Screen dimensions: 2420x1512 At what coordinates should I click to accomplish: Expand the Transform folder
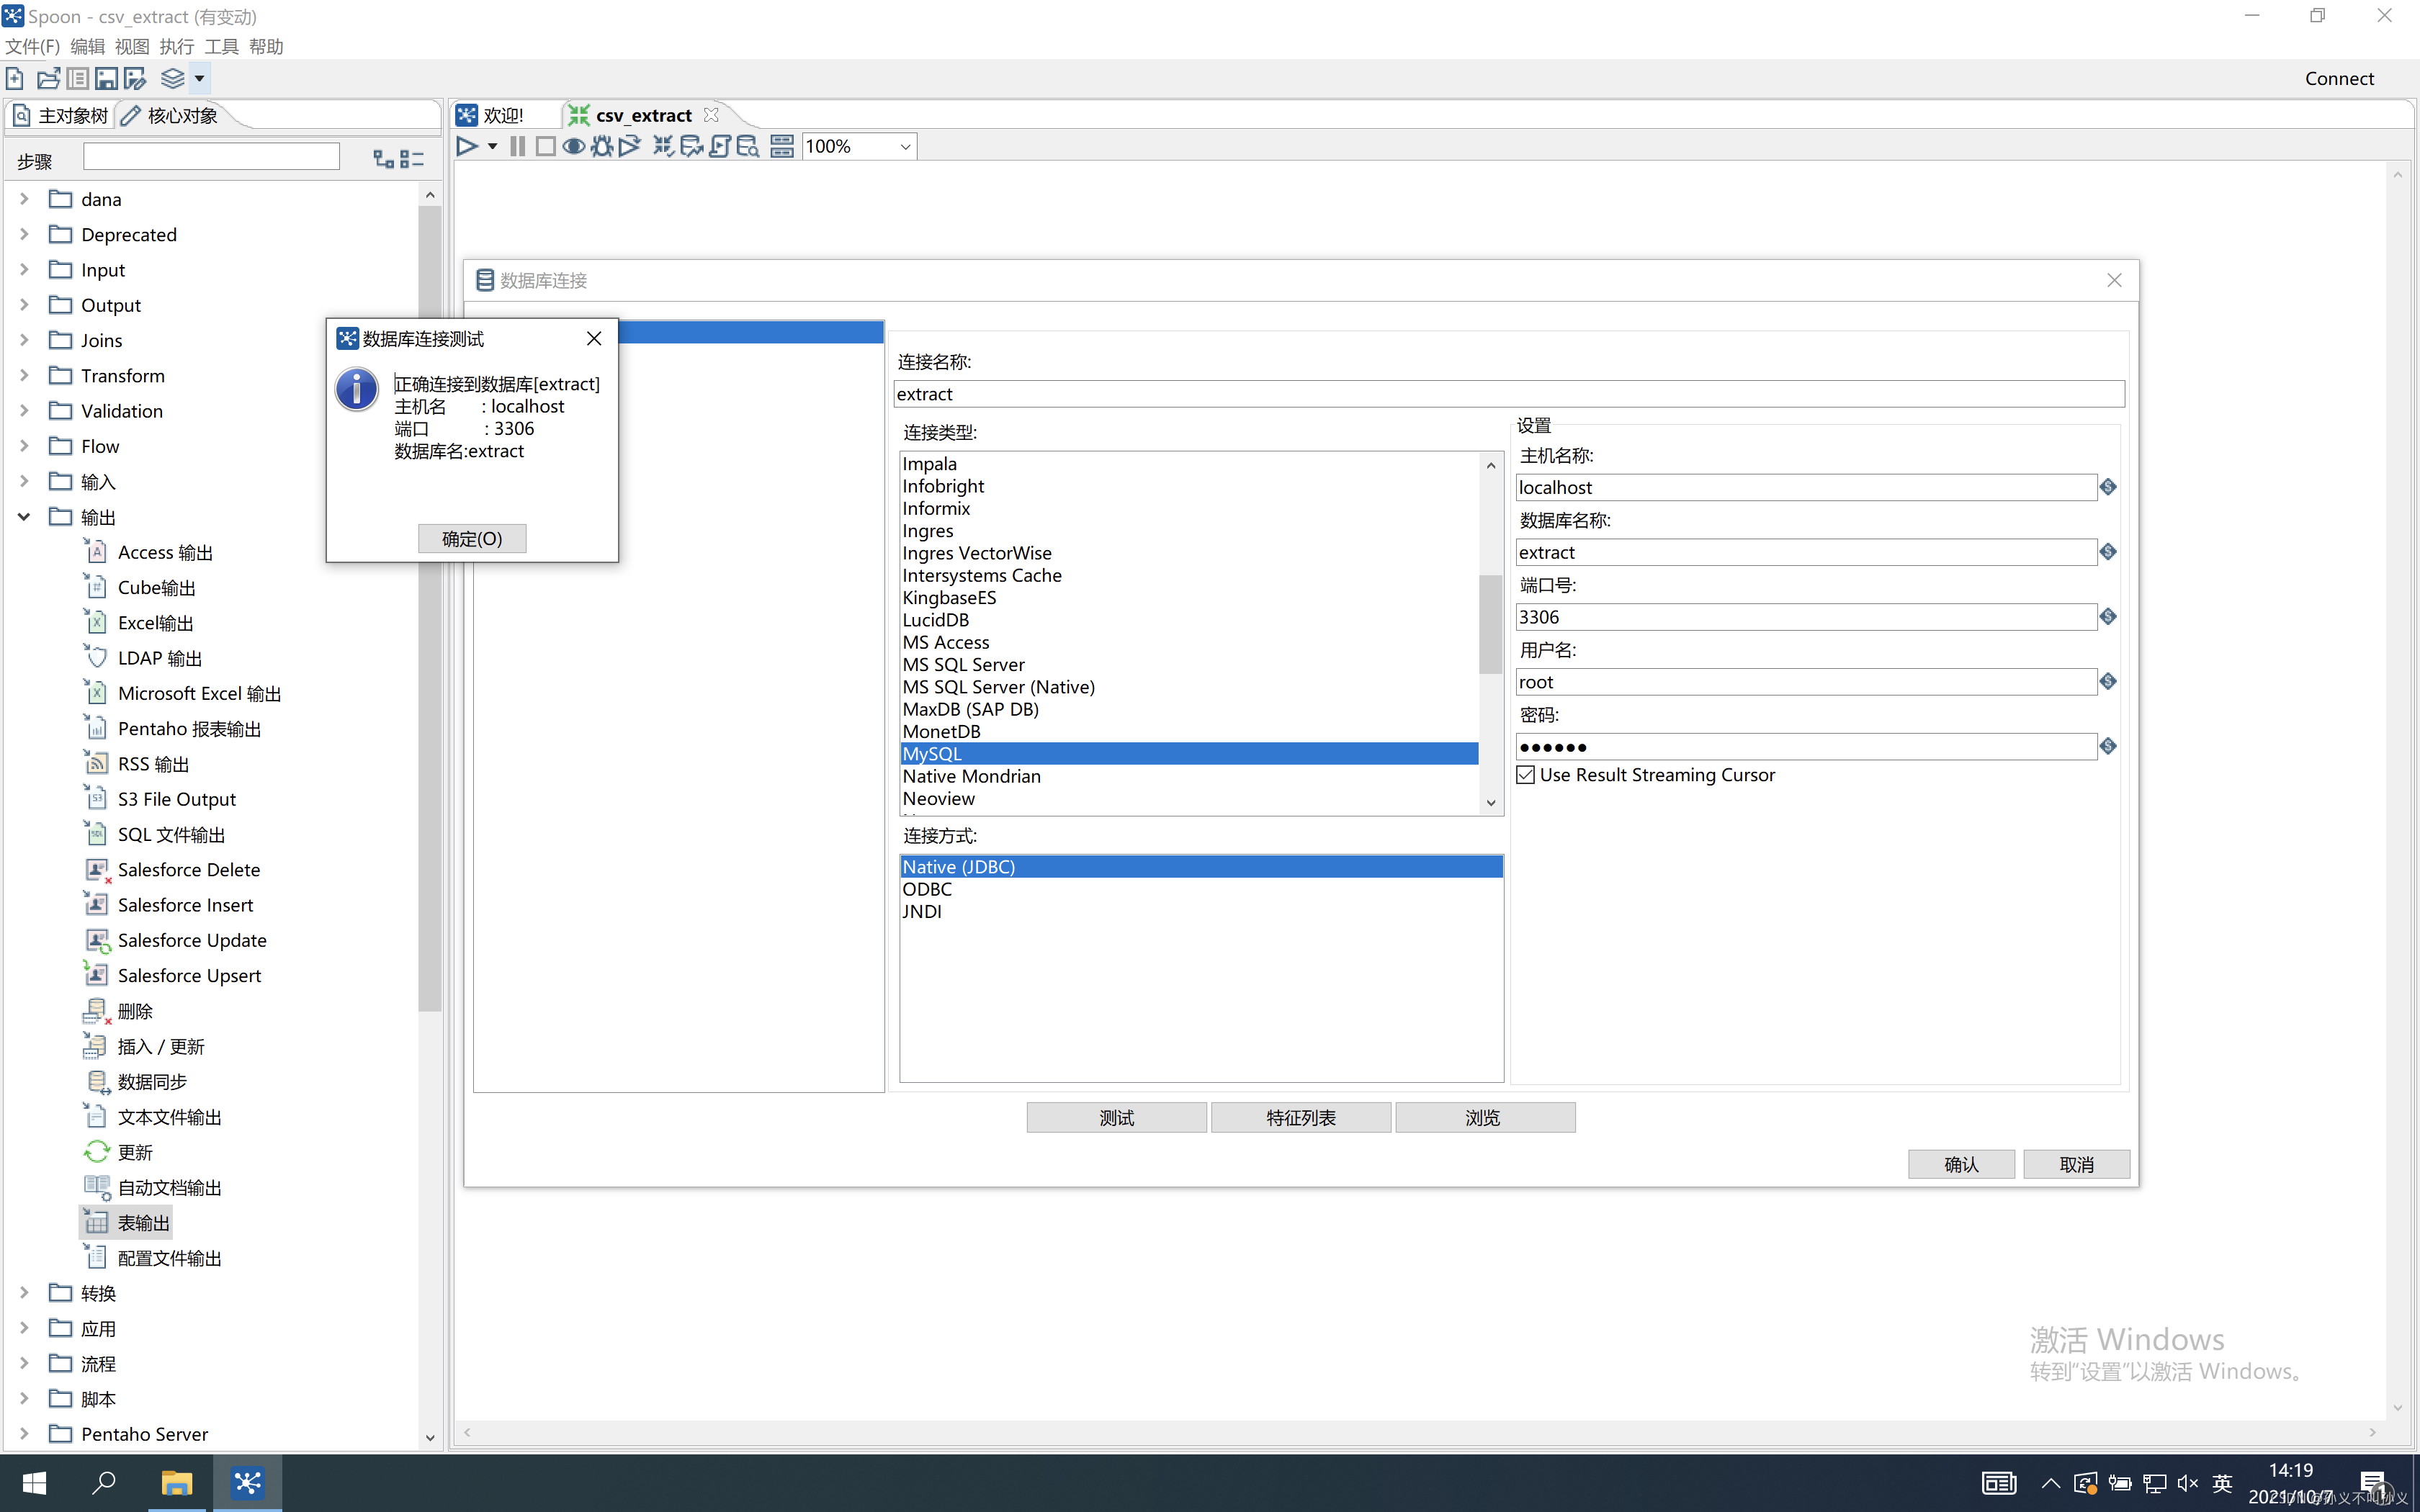pos(24,375)
